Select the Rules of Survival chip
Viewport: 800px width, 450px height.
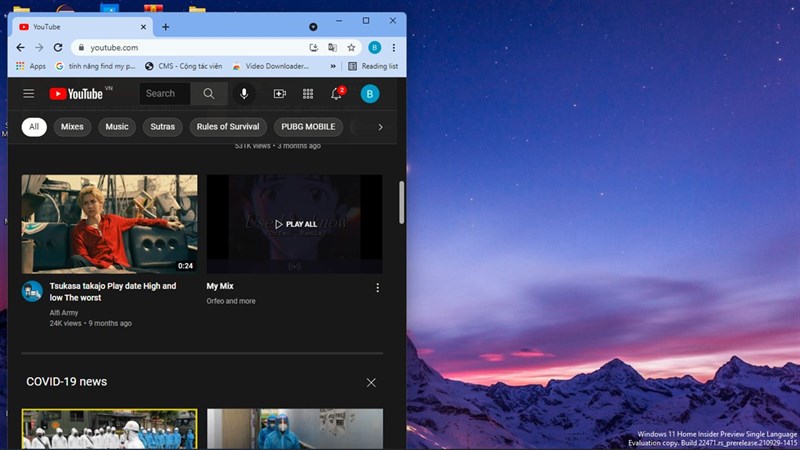228,127
